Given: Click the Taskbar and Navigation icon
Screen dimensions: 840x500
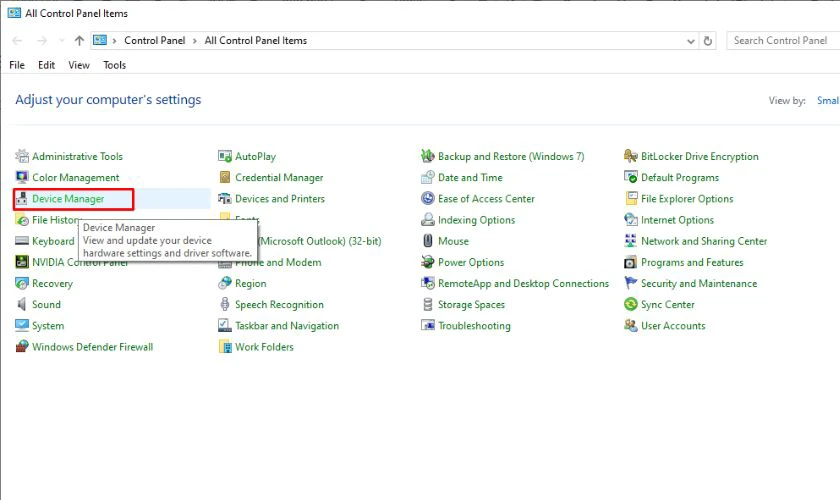Looking at the screenshot, I should click(225, 325).
